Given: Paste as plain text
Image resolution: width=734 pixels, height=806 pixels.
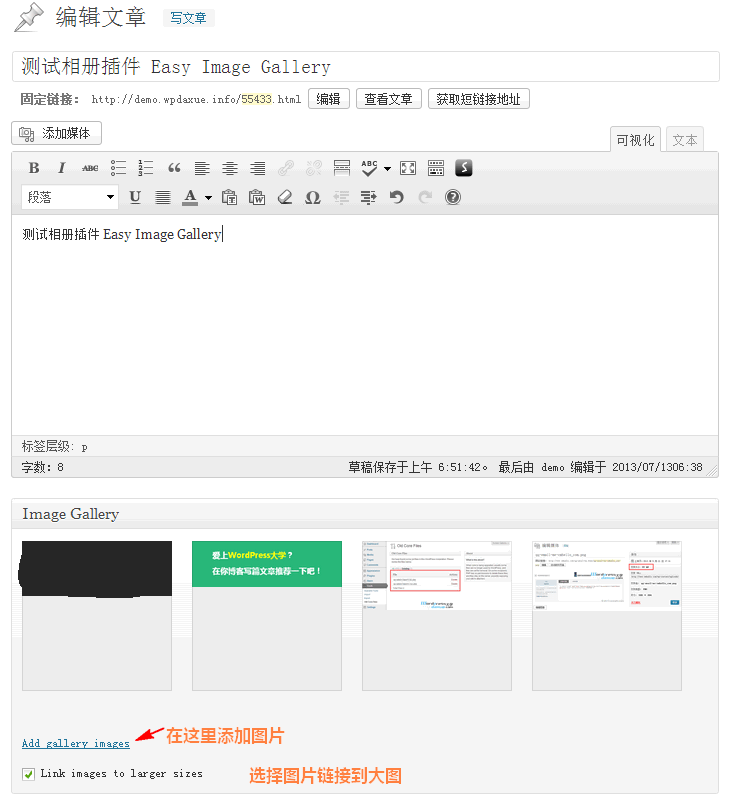Looking at the screenshot, I should pos(229,197).
